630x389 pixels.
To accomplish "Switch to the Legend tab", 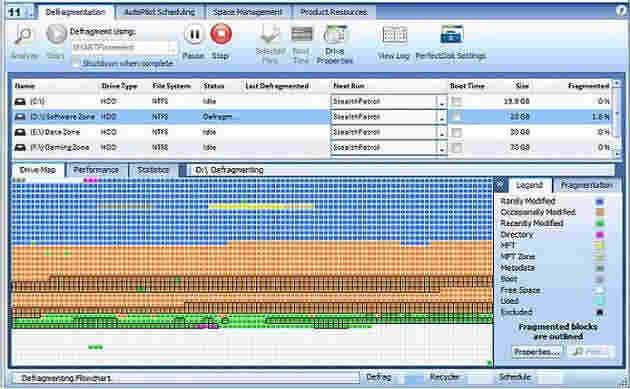I will point(529,185).
